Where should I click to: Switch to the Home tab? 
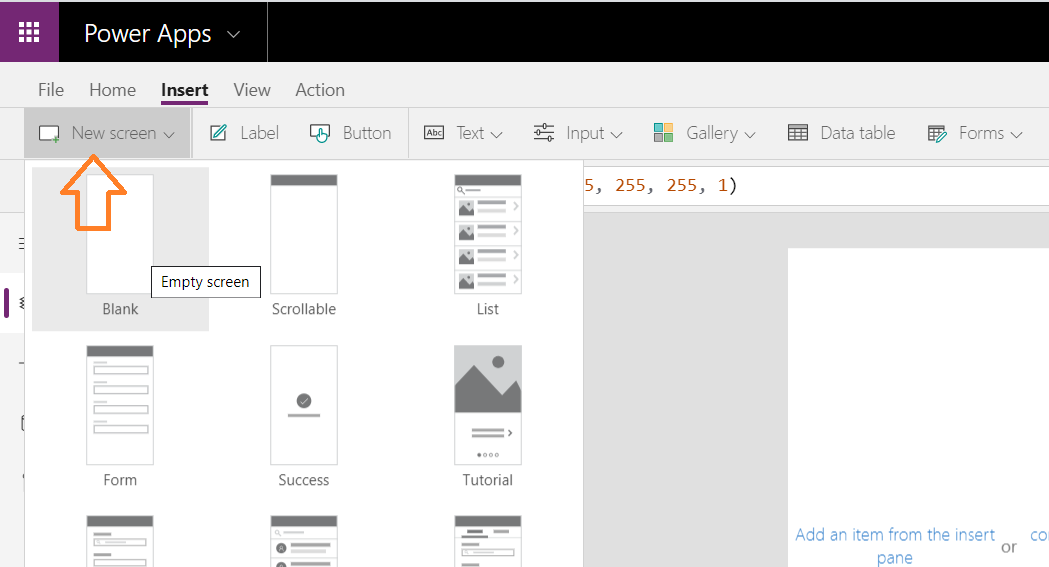point(112,90)
